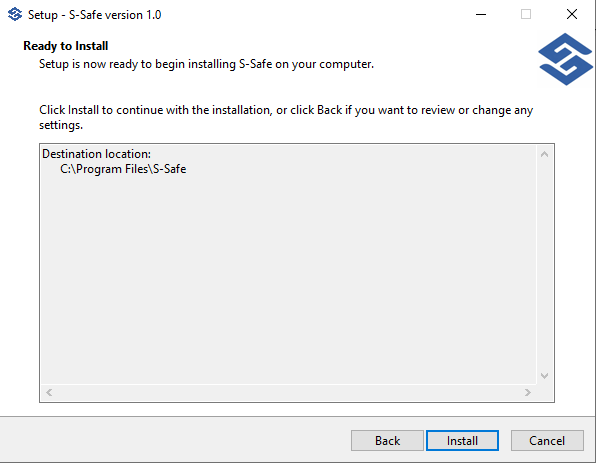Close the setup window
Screen dimensions: 596x463
tap(572, 14)
